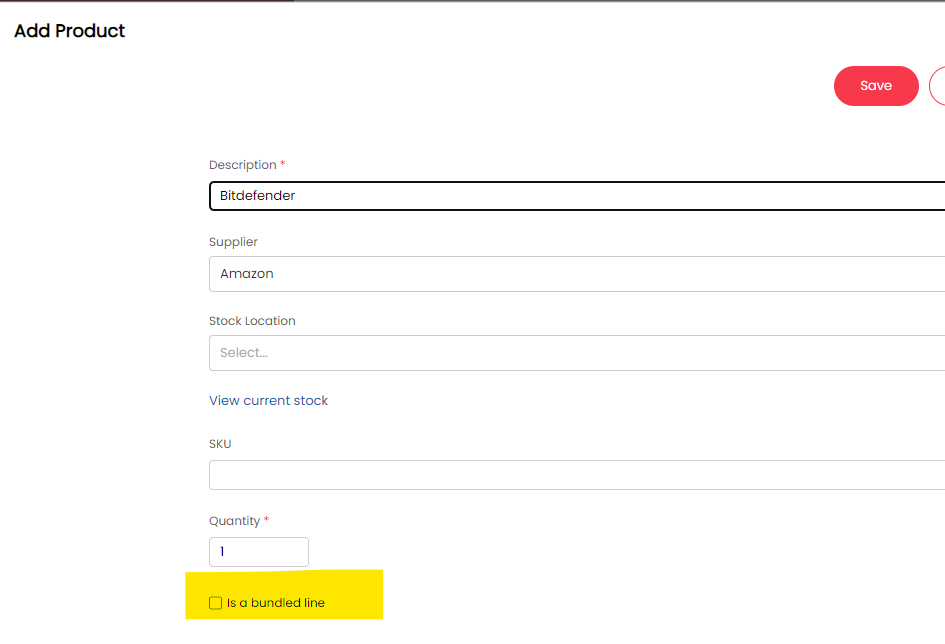Enable the Is a bundled line checkbox
The image size is (945, 644).
coord(216,603)
